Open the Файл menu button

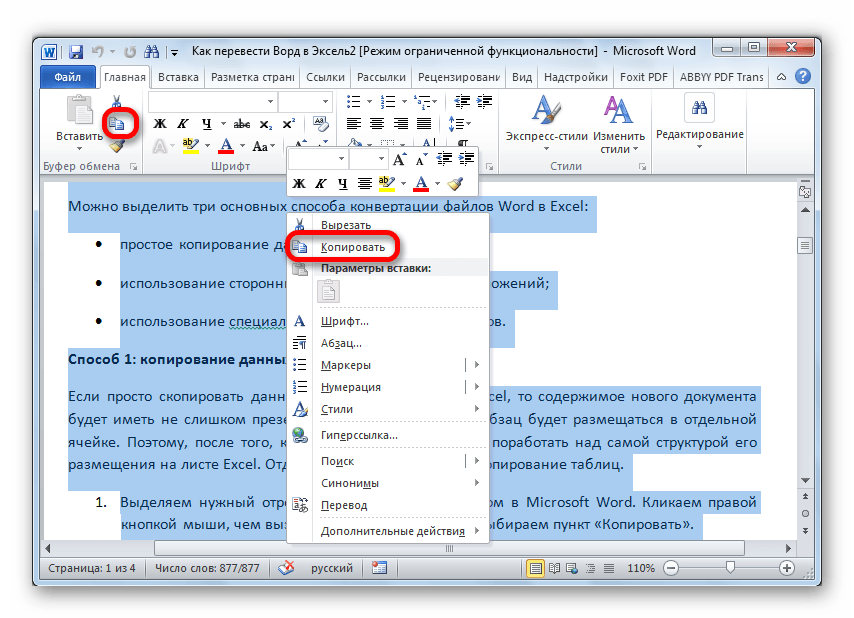68,77
